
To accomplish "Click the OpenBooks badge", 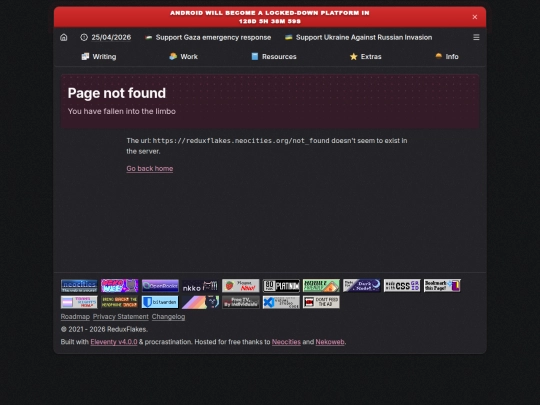I will (x=160, y=286).
